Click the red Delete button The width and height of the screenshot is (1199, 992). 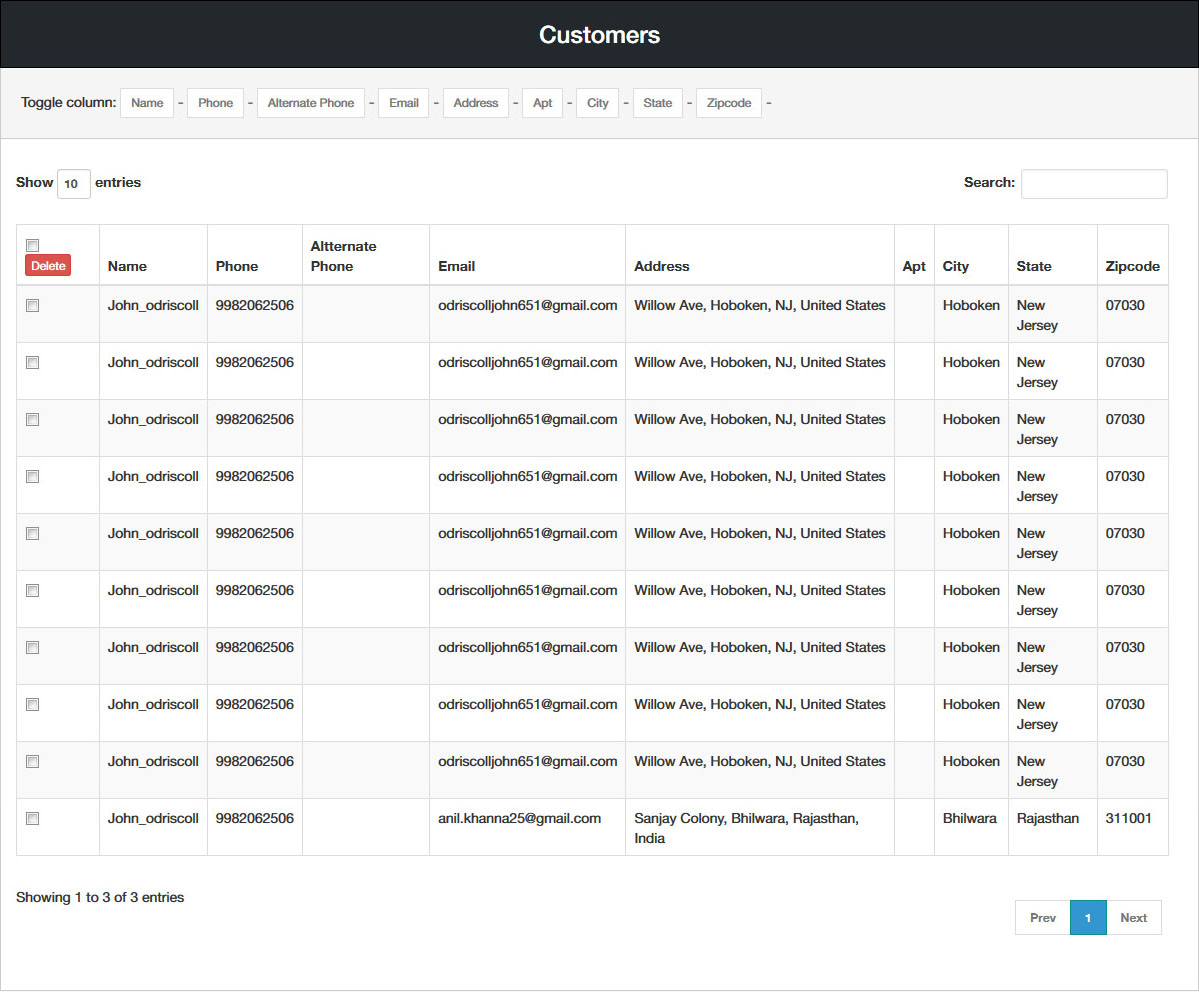[48, 266]
